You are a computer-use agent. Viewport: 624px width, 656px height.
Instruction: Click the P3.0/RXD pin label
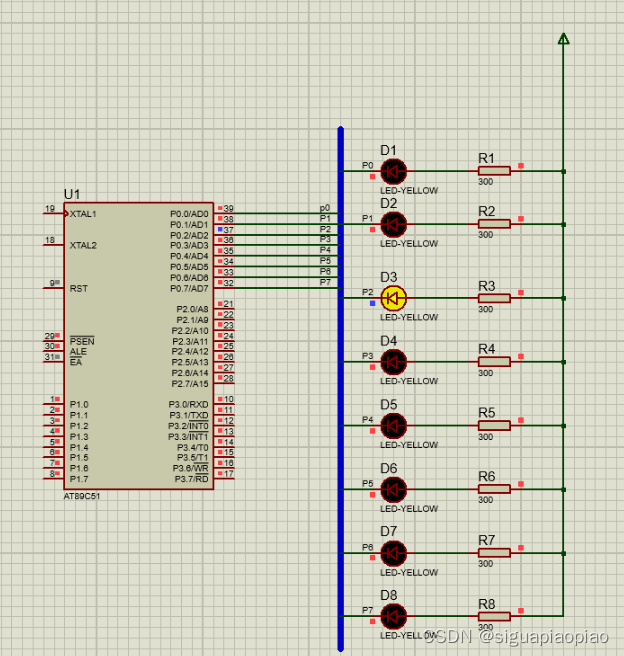click(x=188, y=405)
